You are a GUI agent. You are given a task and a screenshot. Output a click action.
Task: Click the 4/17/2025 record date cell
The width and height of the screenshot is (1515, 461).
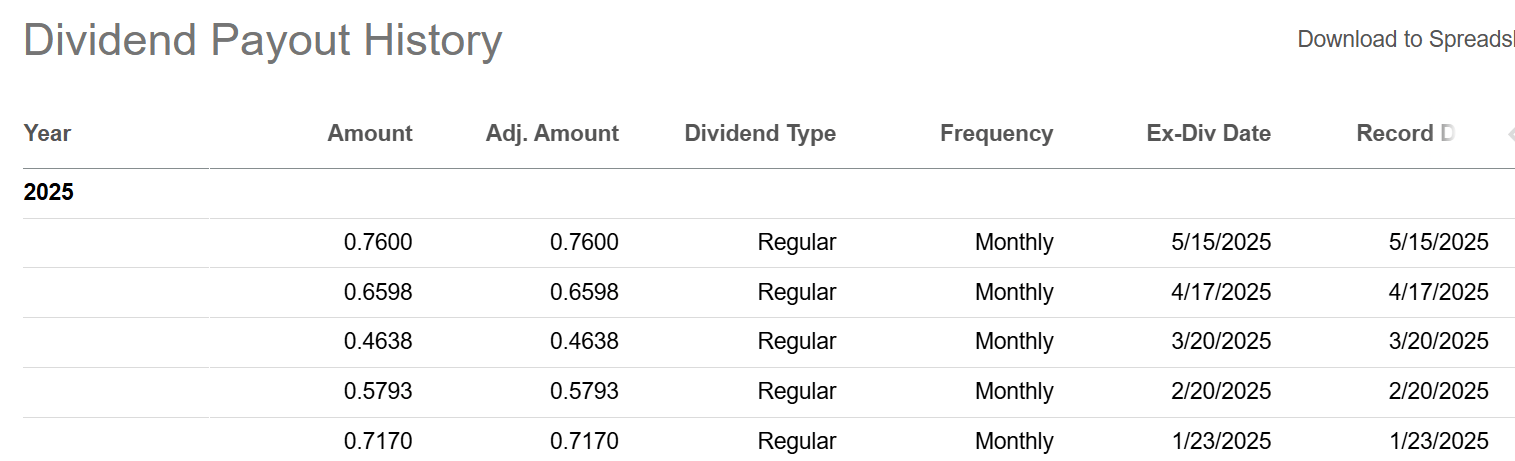1438,292
